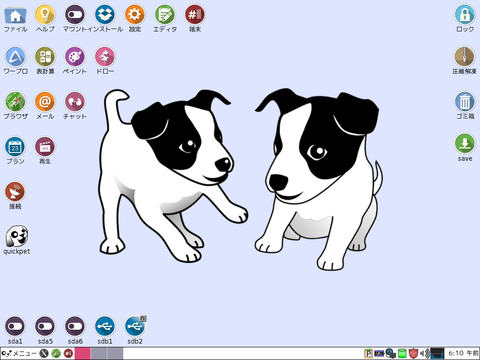480x360 pixels.
Task: Open the ドロー drawing app icon
Action: click(x=105, y=57)
